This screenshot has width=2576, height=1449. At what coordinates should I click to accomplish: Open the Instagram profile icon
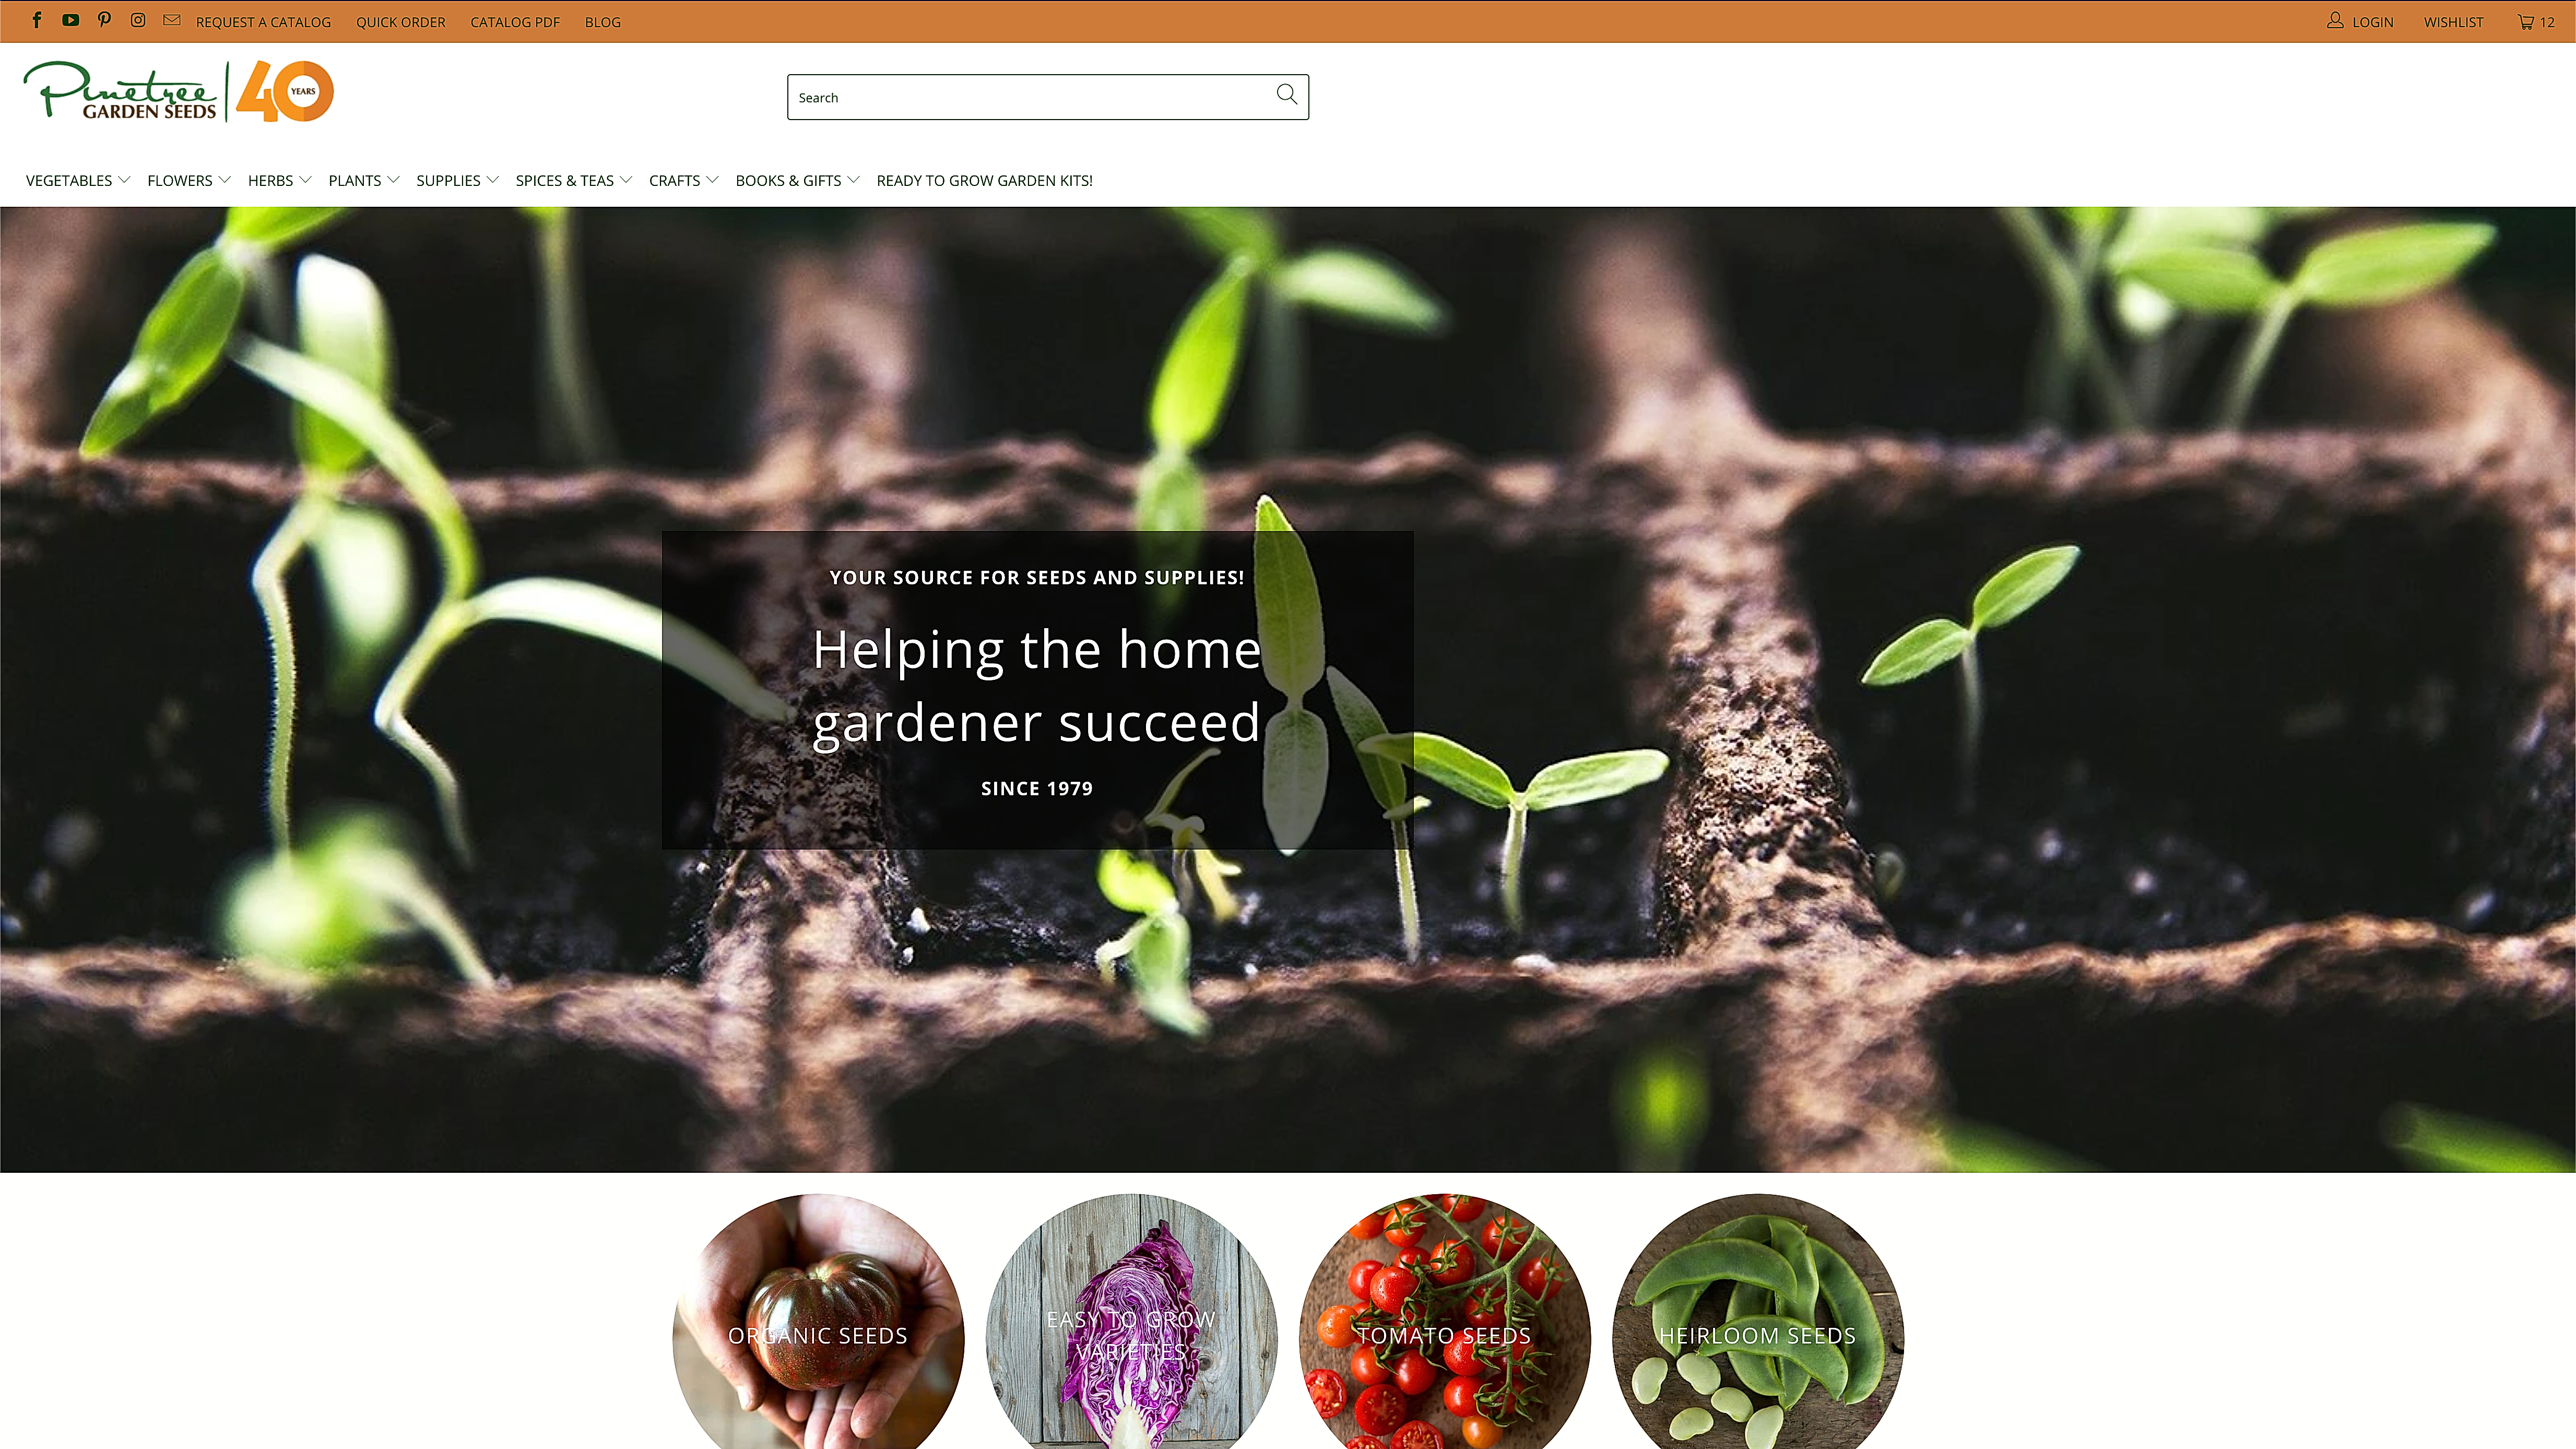click(138, 20)
